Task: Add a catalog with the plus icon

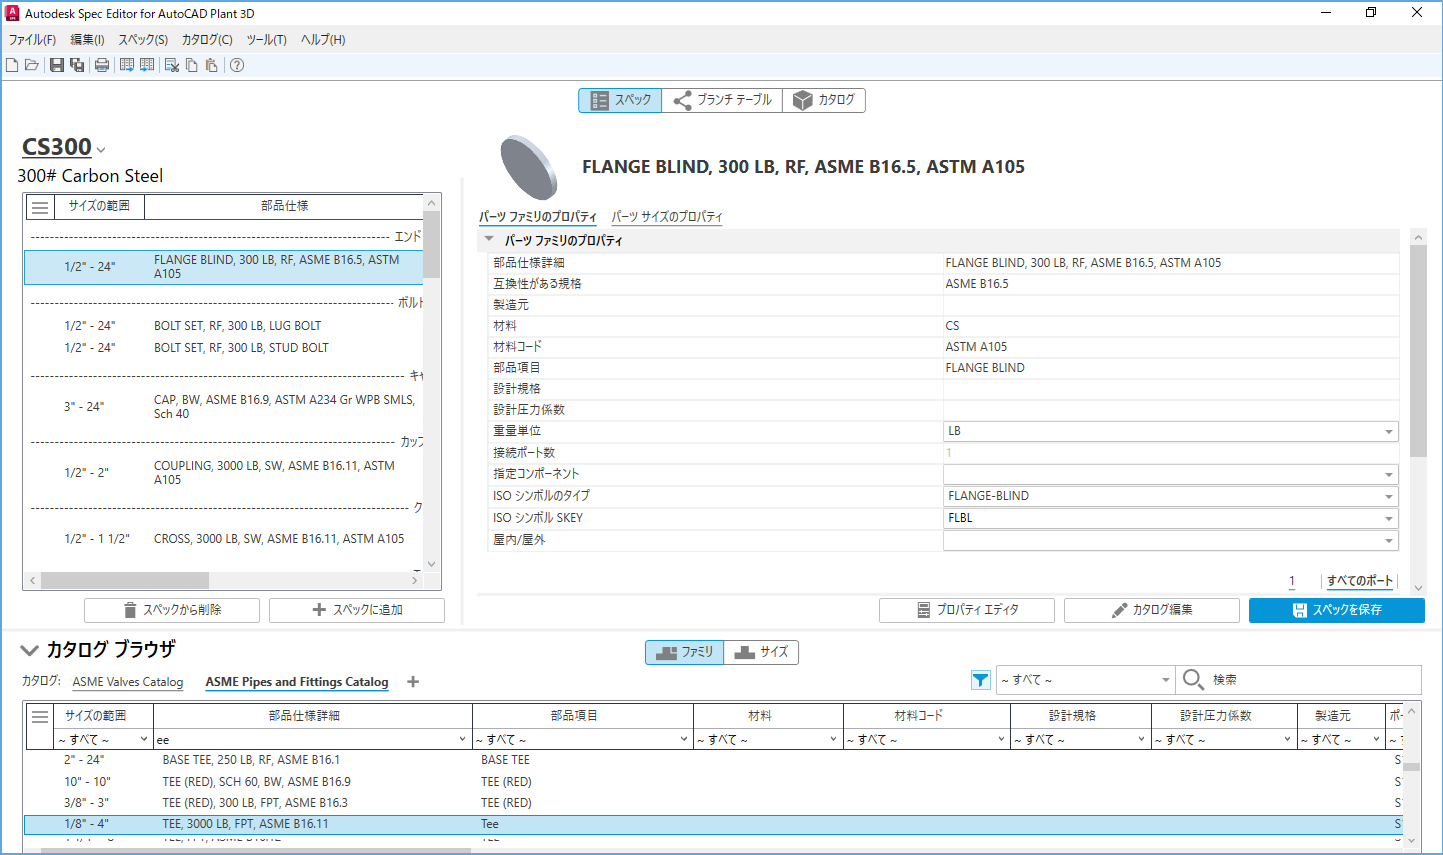Action: (x=413, y=682)
